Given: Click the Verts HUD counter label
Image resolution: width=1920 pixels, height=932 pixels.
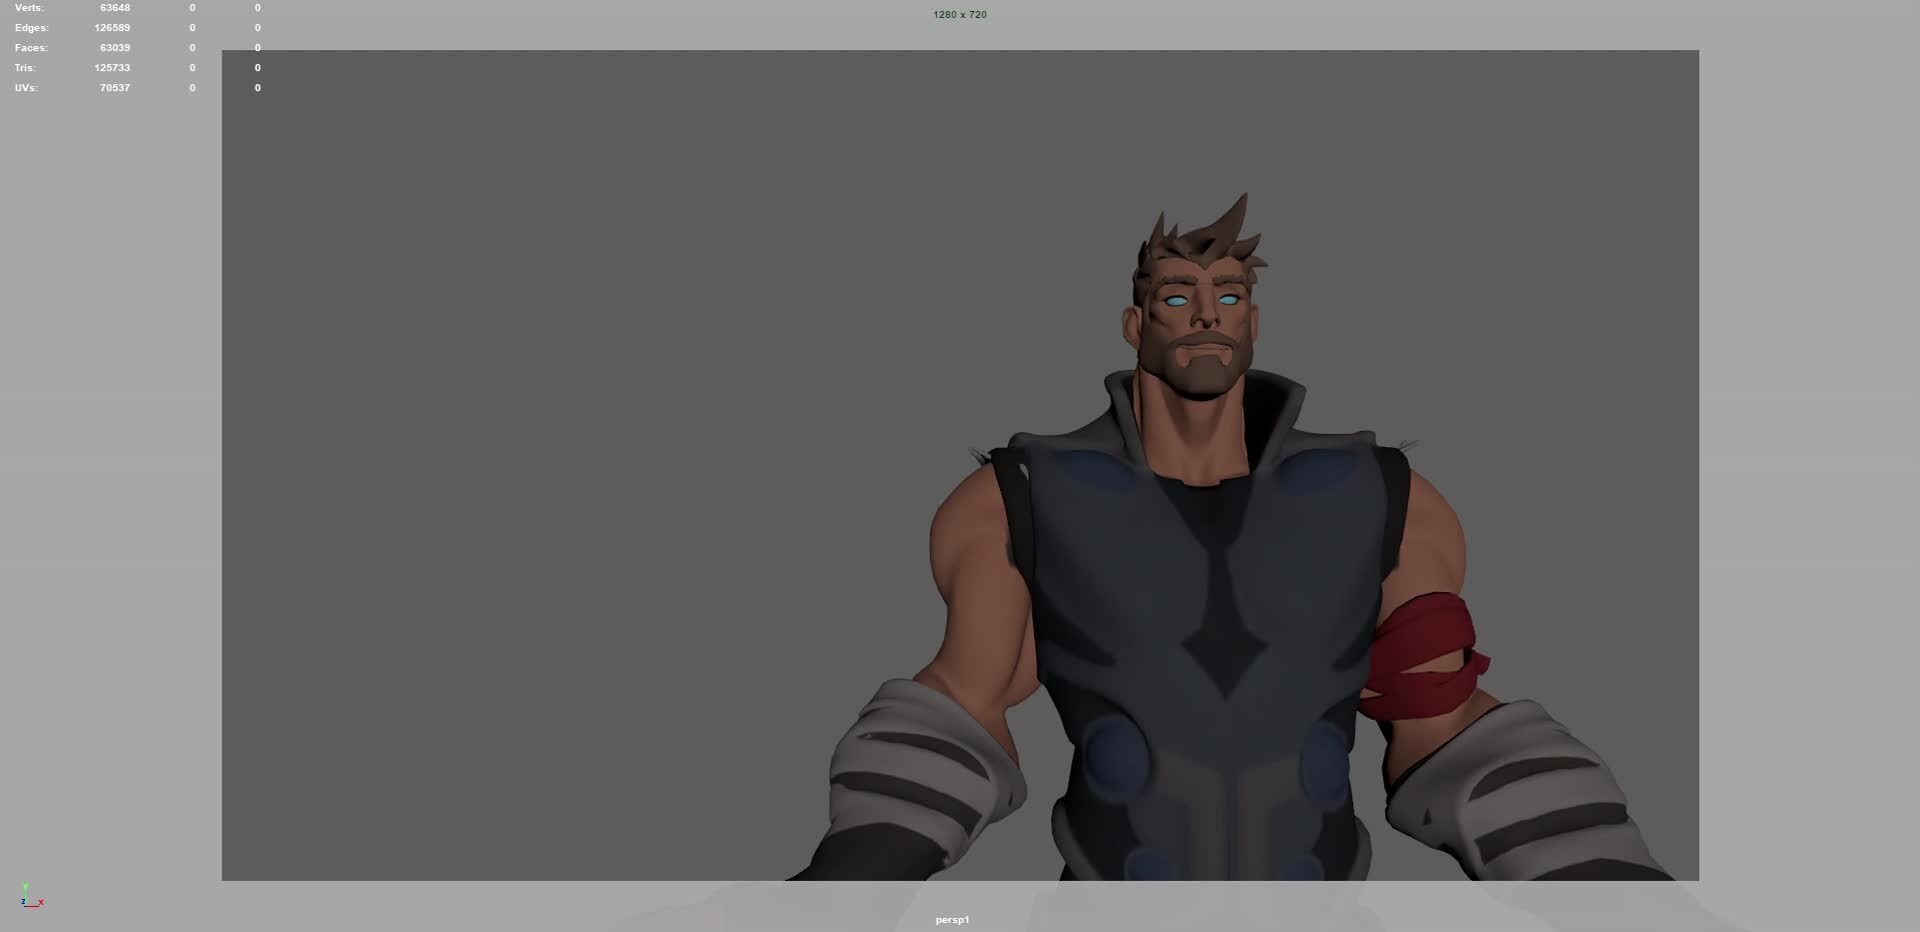Looking at the screenshot, I should (x=28, y=7).
